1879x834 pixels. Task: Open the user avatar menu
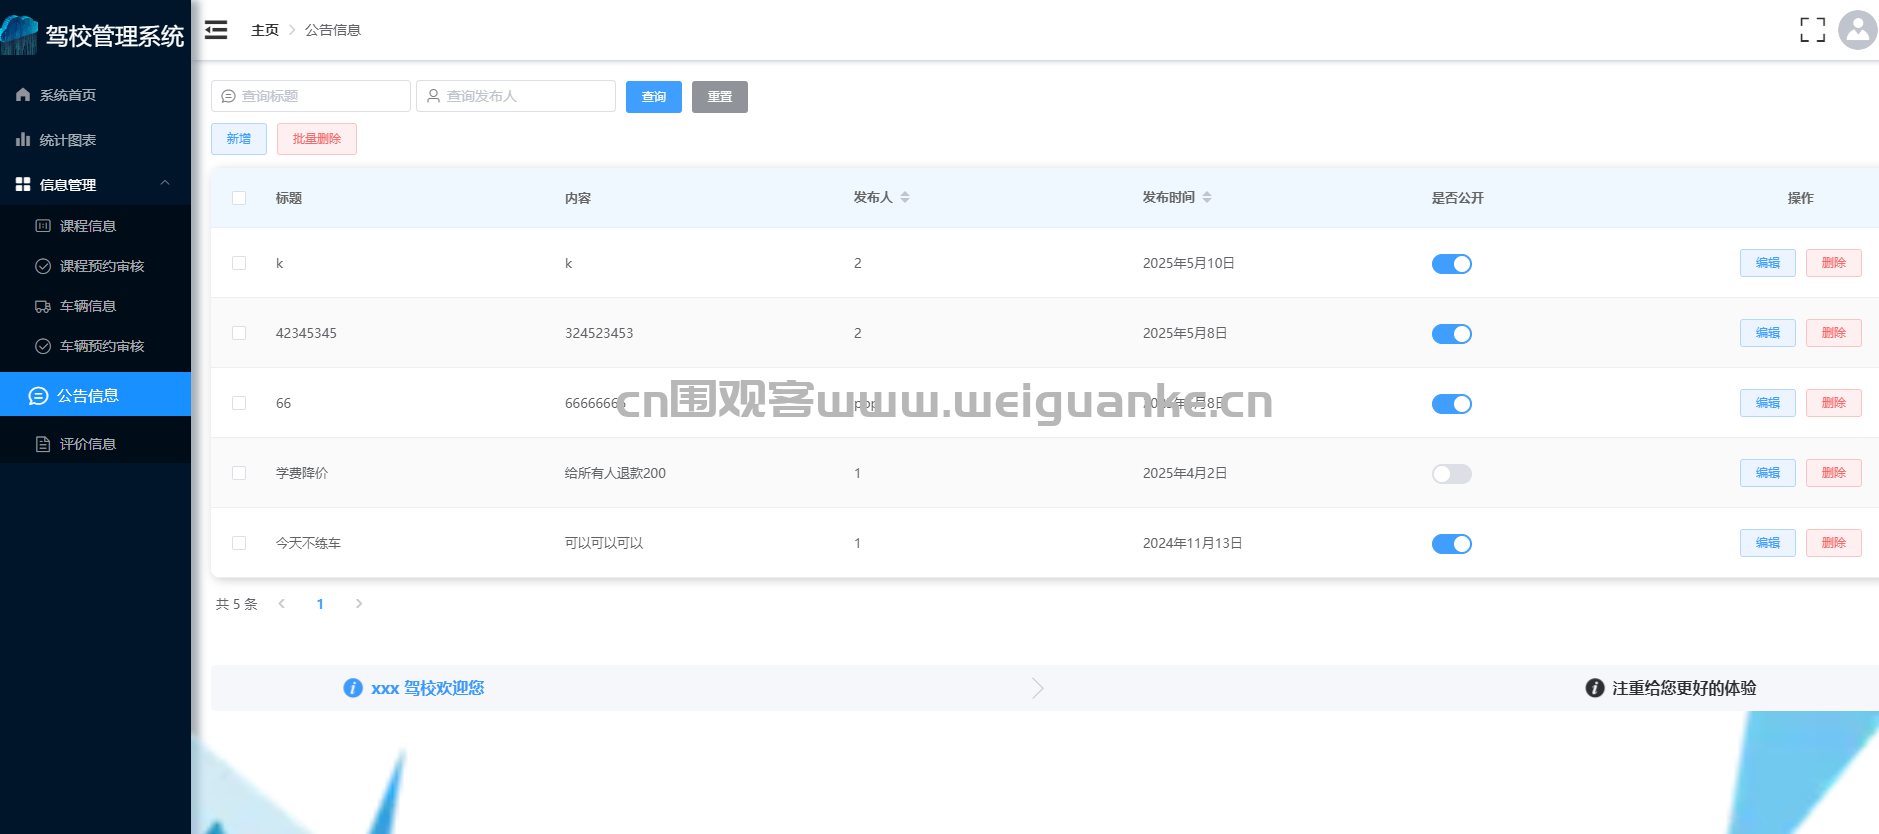(x=1858, y=30)
